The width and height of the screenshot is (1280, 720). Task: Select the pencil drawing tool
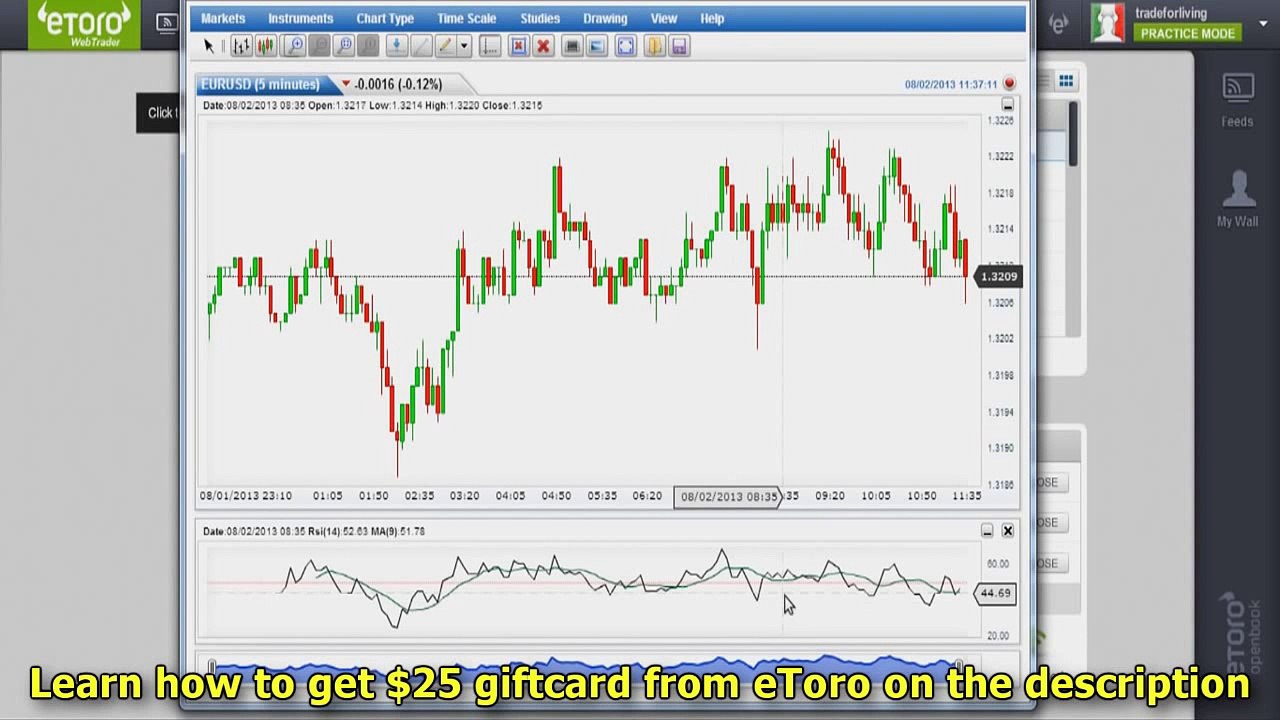click(444, 46)
